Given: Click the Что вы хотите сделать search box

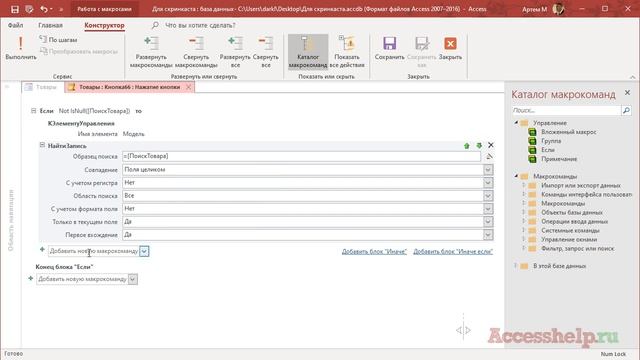Looking at the screenshot, I should pyautogui.click(x=200, y=25).
